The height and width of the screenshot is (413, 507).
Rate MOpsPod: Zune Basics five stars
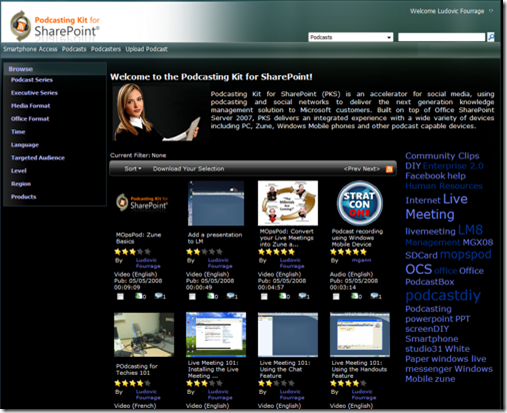click(148, 252)
